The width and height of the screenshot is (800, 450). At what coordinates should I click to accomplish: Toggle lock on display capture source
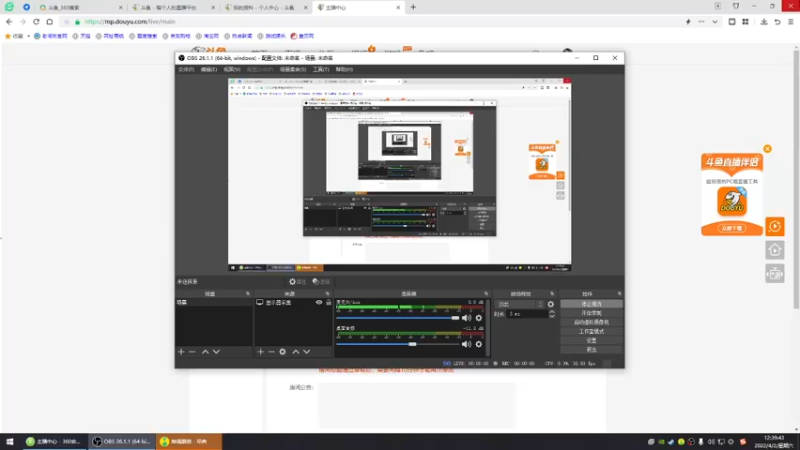(x=329, y=303)
